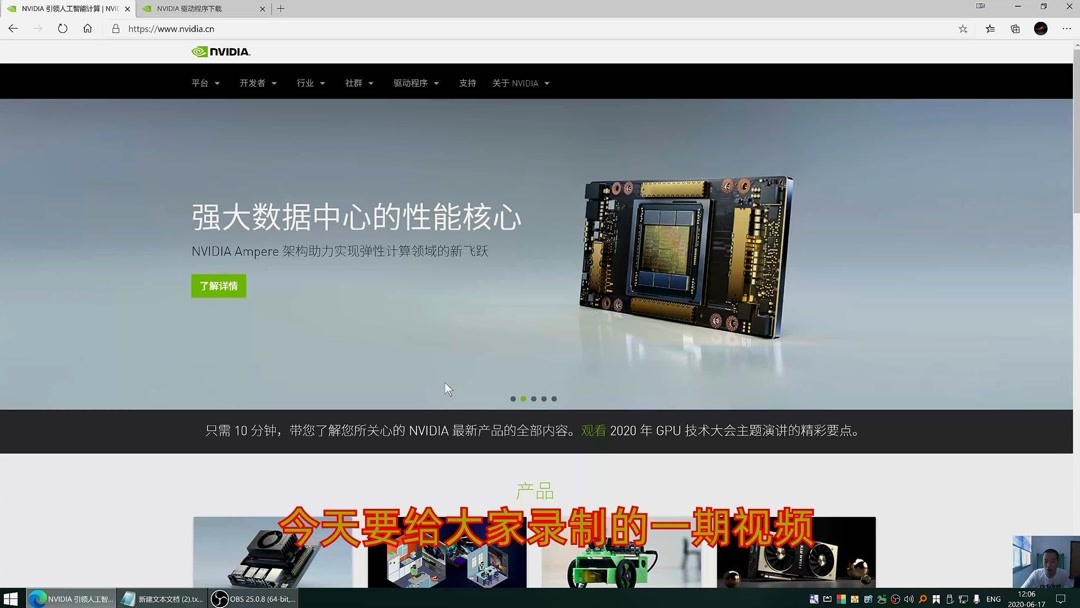Image resolution: width=1080 pixels, height=608 pixels.
Task: Click the Windows Start button
Action: [13, 598]
